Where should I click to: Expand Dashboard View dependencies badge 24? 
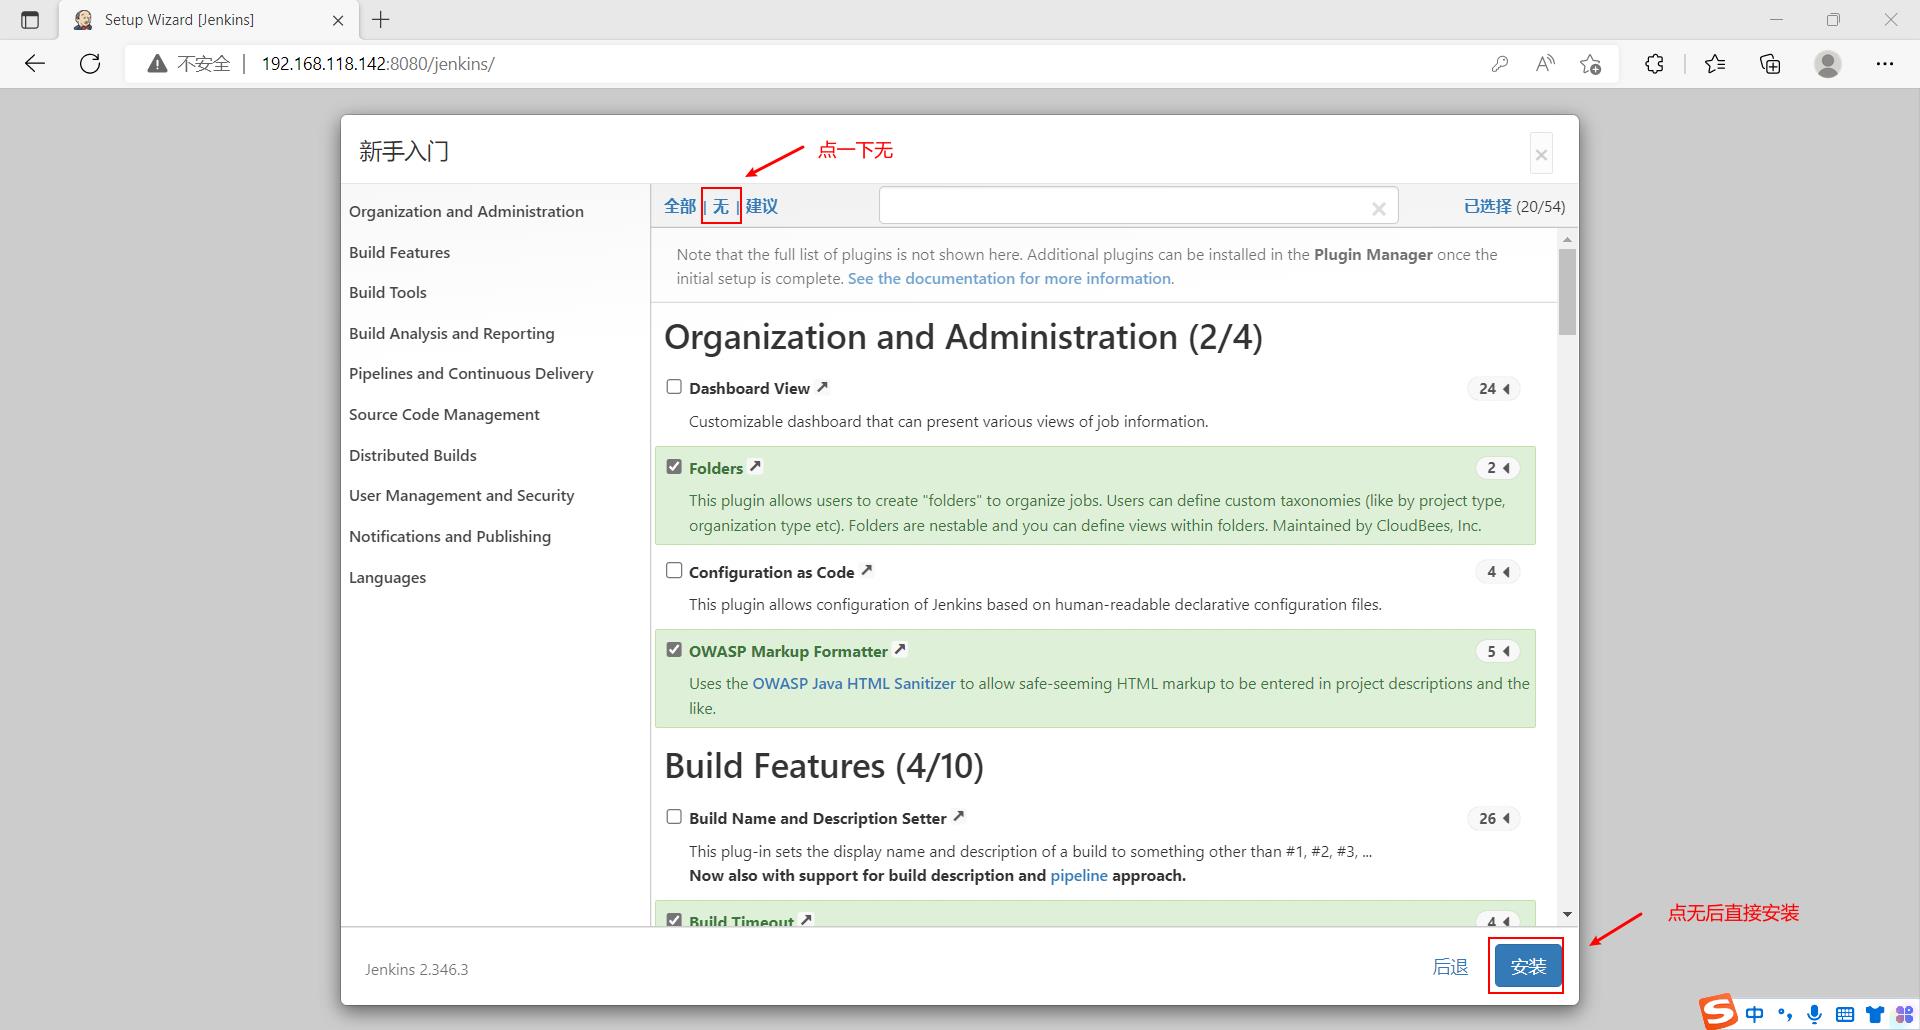pyautogui.click(x=1494, y=389)
